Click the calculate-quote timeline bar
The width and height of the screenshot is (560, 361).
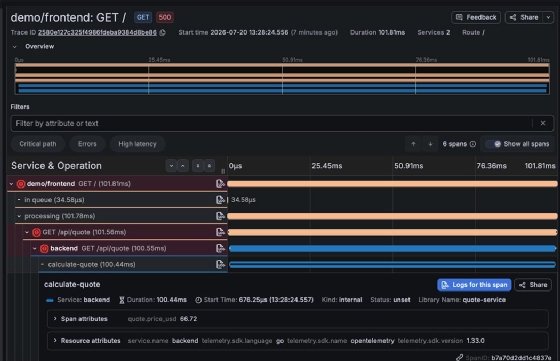pyautogui.click(x=392, y=265)
